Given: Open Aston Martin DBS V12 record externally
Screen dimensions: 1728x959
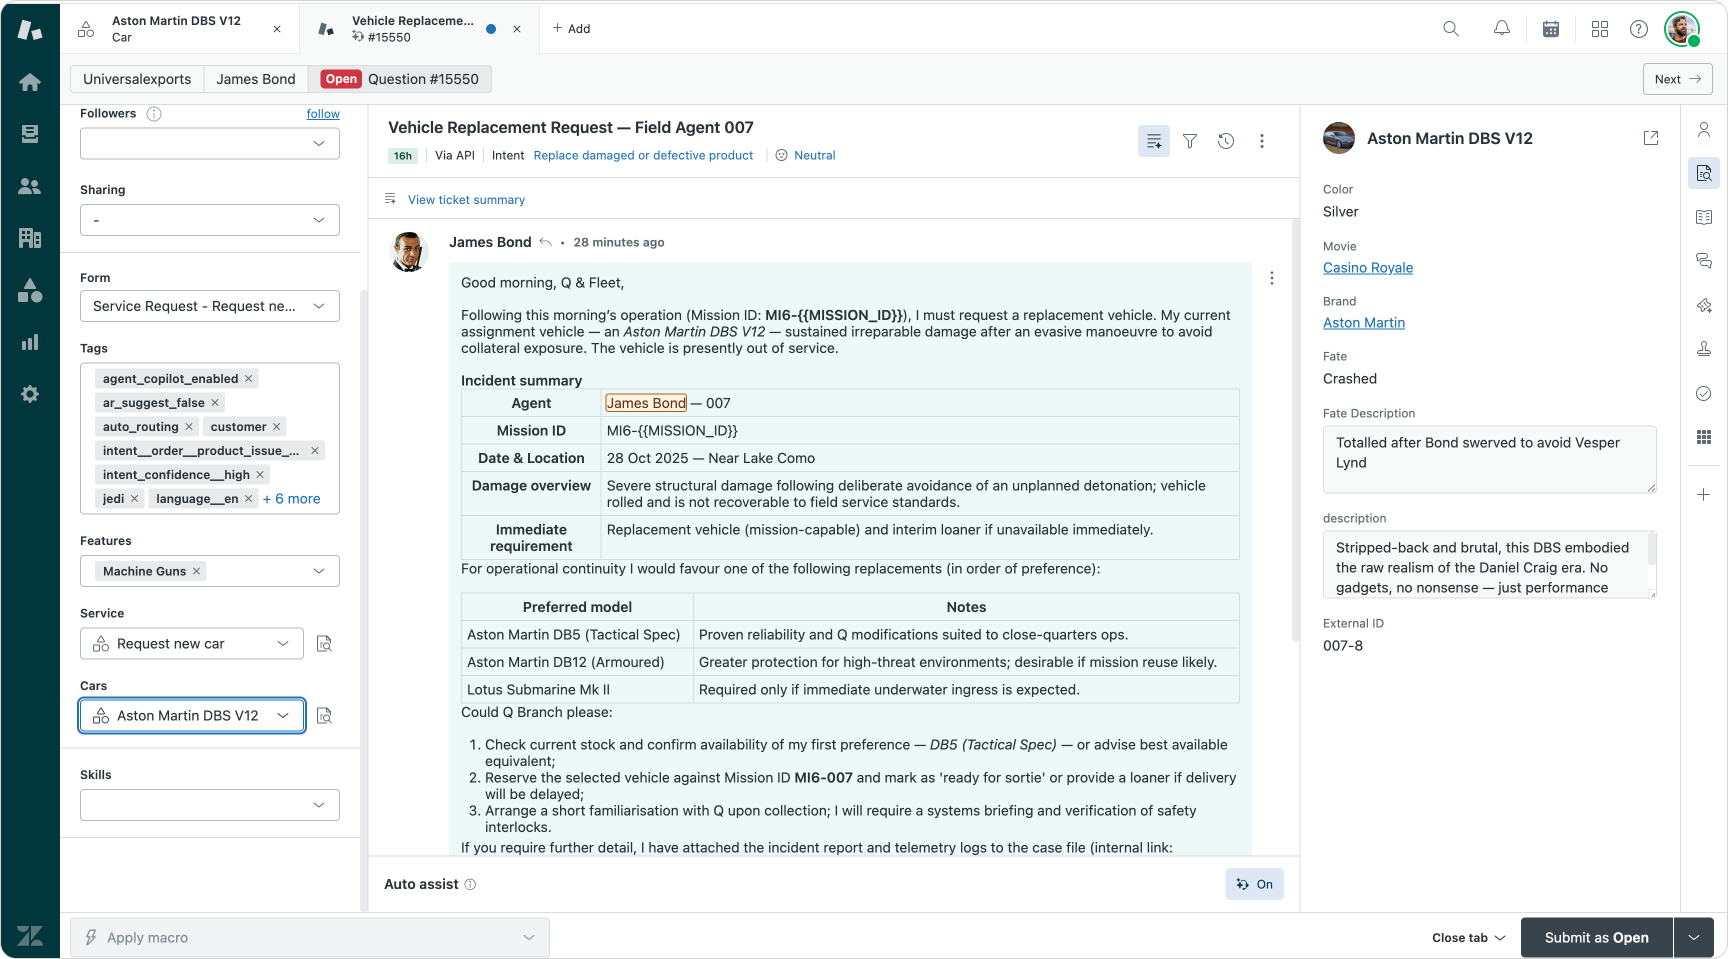Looking at the screenshot, I should click(1651, 138).
